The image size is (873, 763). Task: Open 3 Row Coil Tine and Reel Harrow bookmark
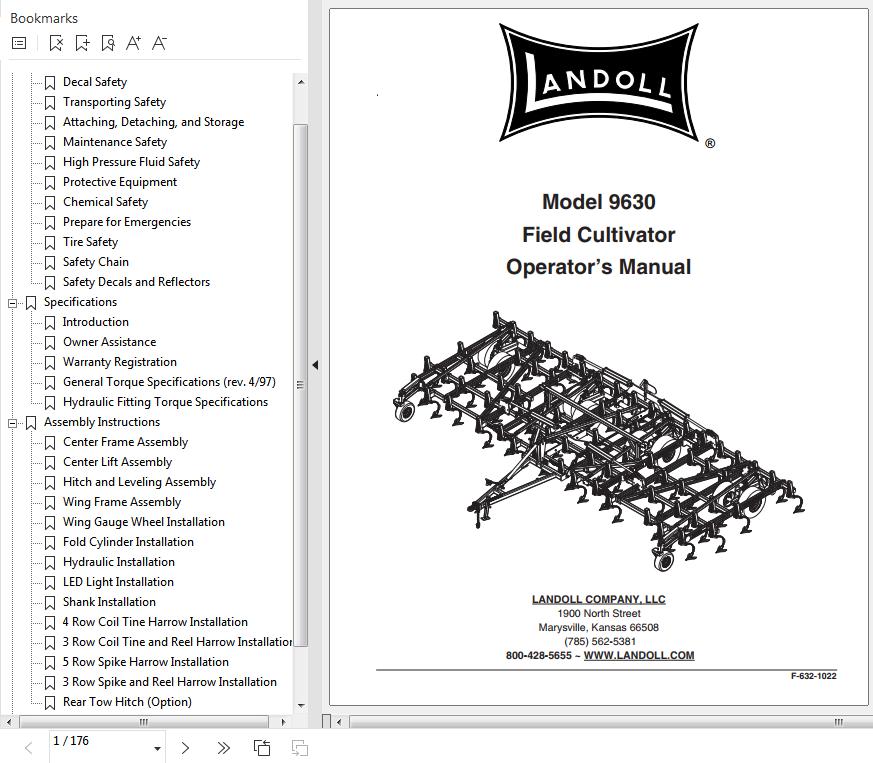click(x=177, y=643)
